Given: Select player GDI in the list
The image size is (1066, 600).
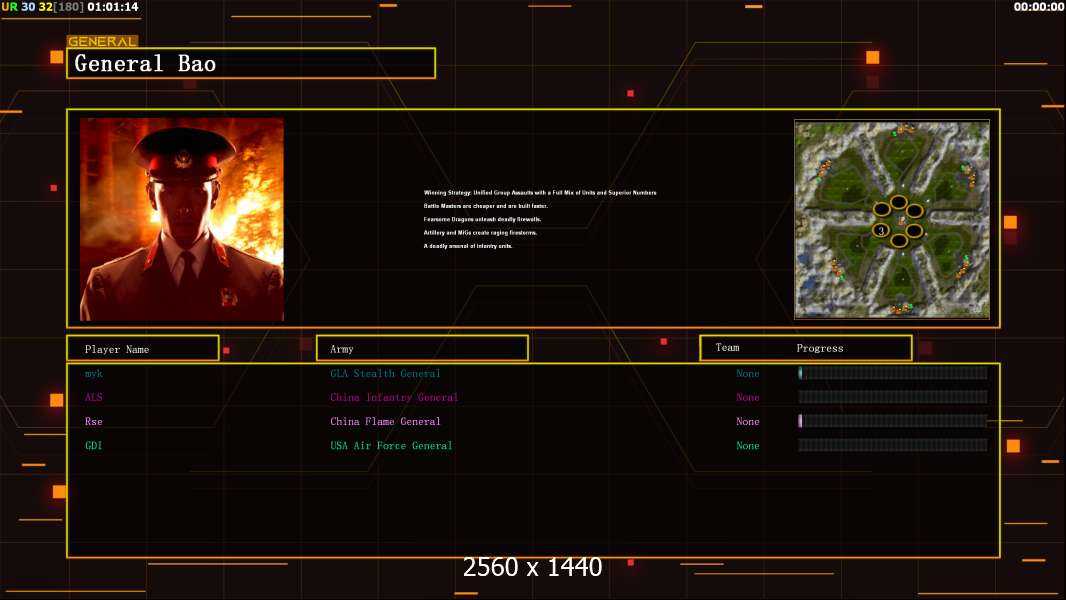Looking at the screenshot, I should coord(94,446).
